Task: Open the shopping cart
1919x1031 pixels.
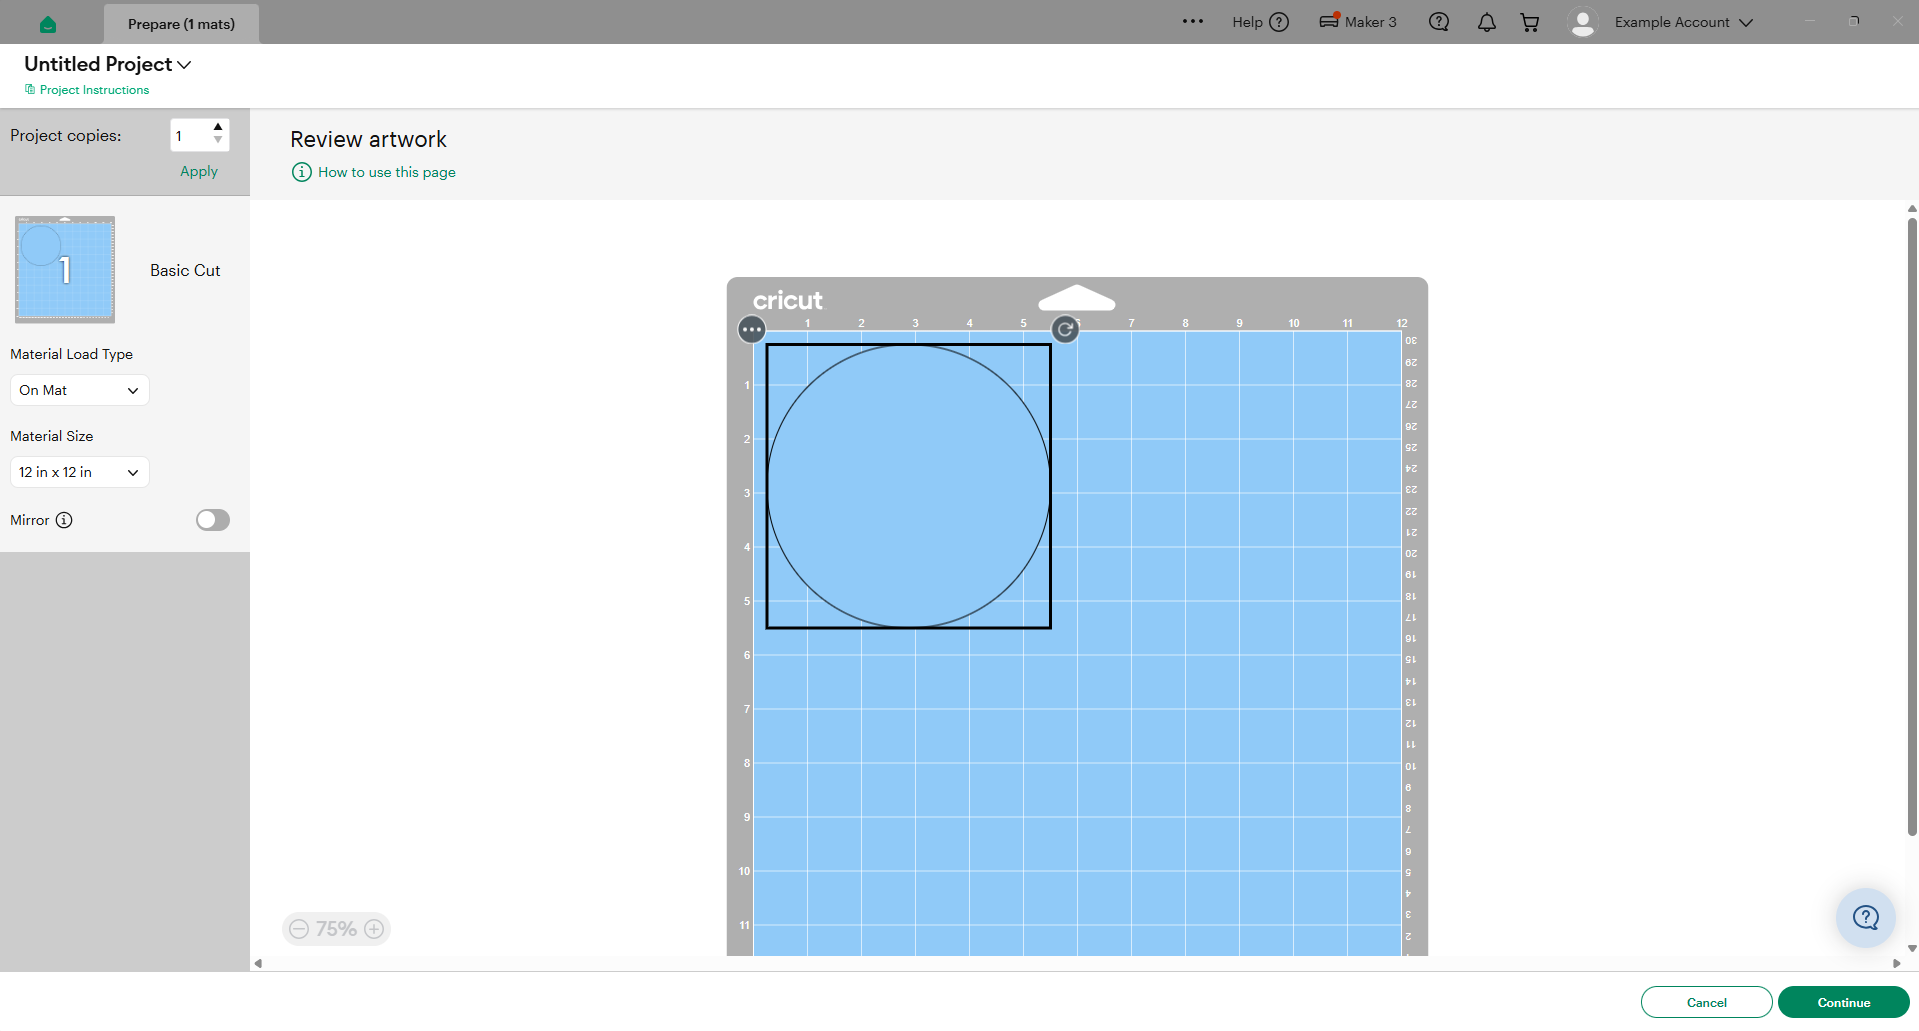Action: click(1530, 22)
